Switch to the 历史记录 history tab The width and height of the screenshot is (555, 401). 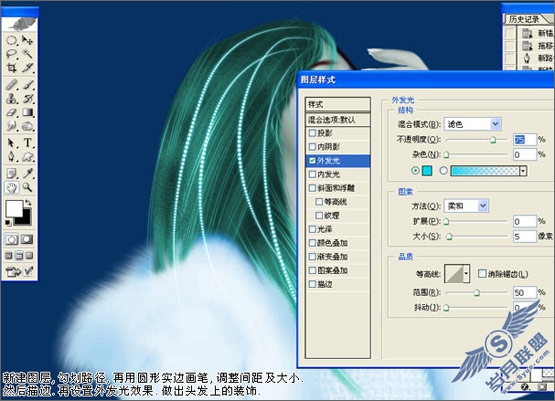coord(524,19)
